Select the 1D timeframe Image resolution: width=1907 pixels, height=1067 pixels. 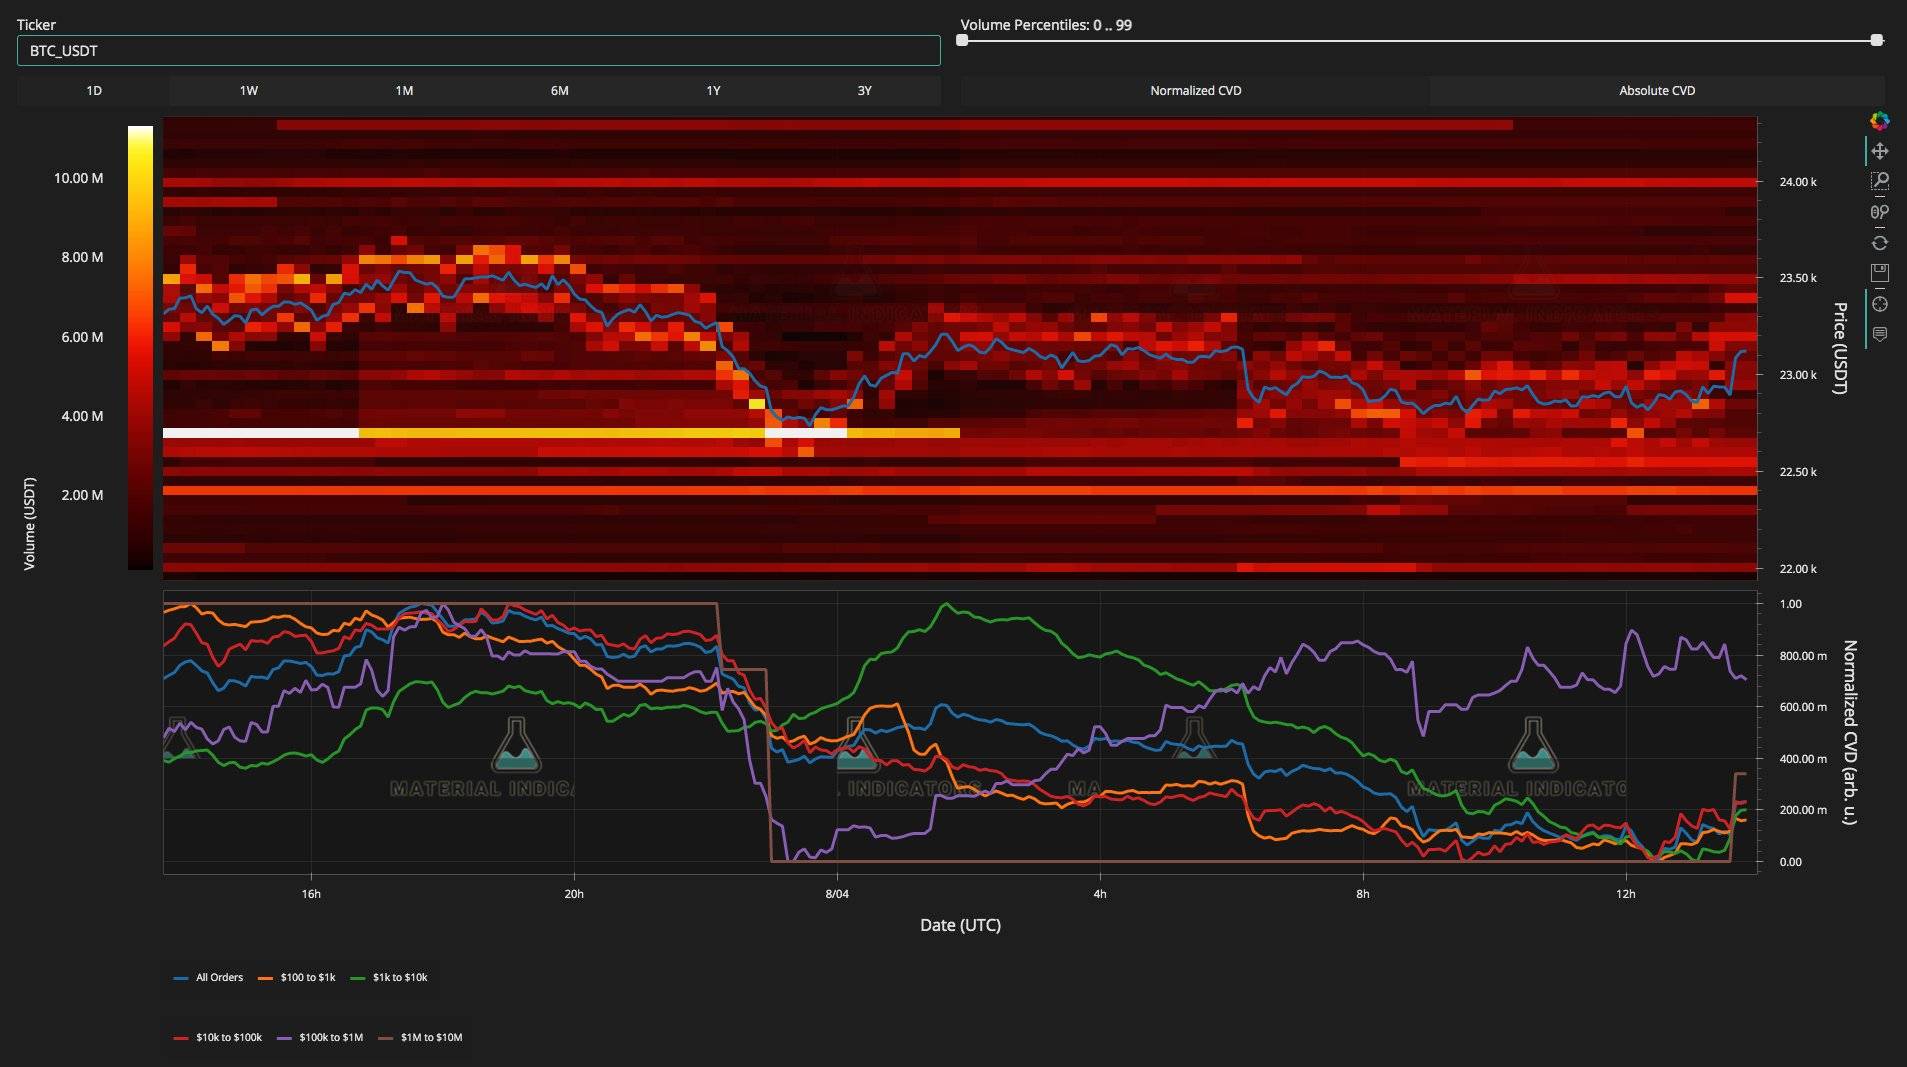[x=94, y=90]
